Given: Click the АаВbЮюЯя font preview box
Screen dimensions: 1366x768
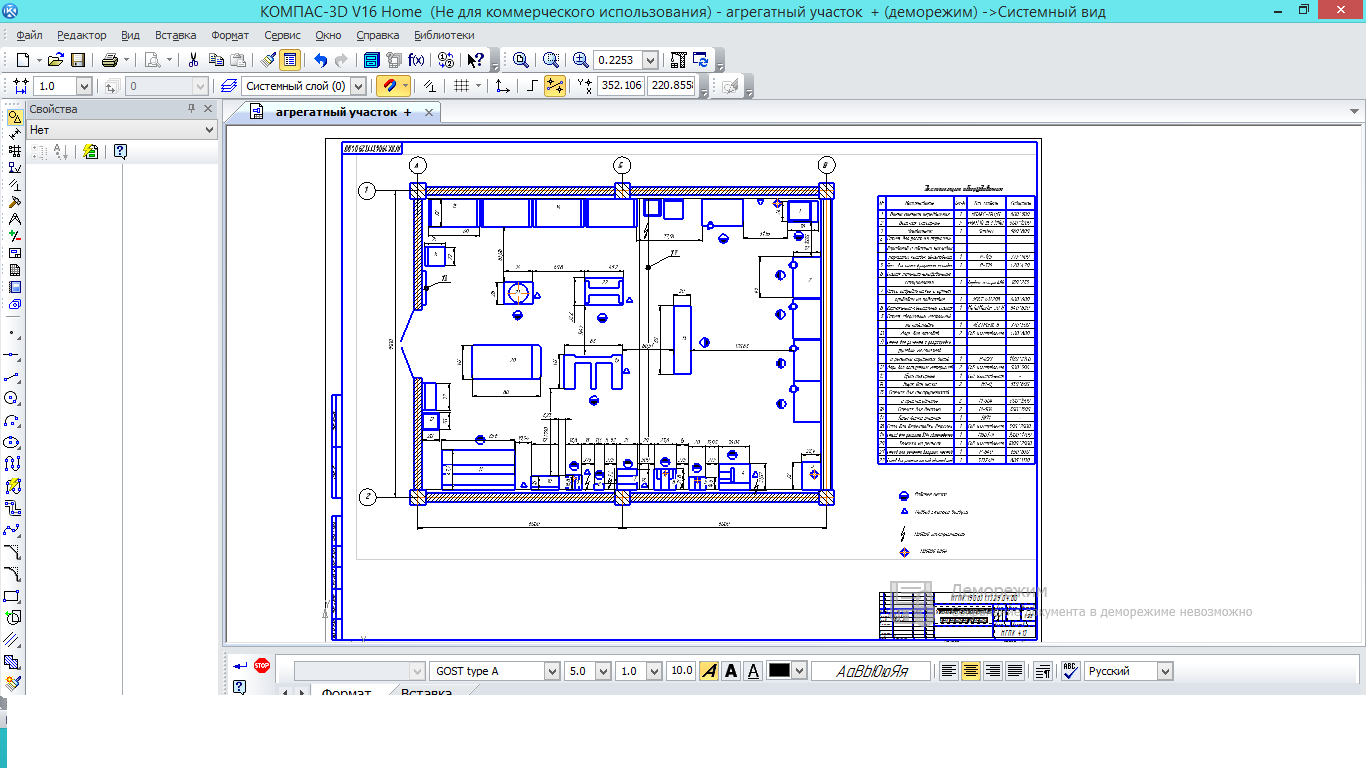Looking at the screenshot, I should pos(871,670).
